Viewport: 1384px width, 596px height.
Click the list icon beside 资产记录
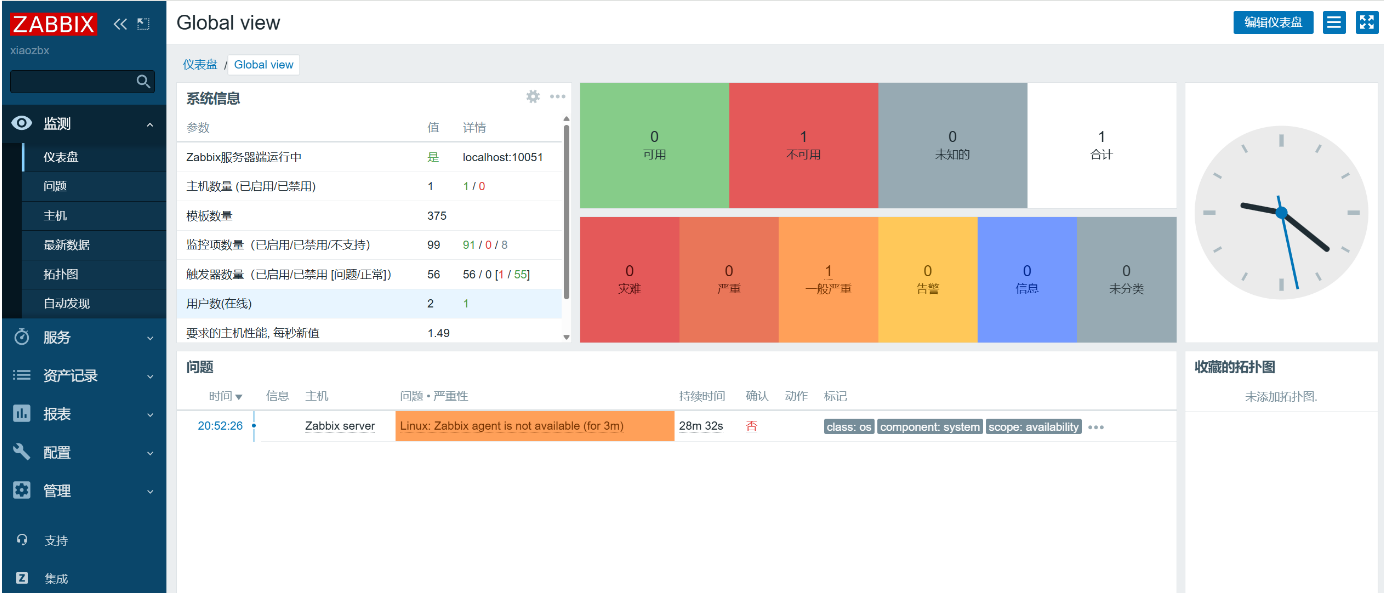22,376
